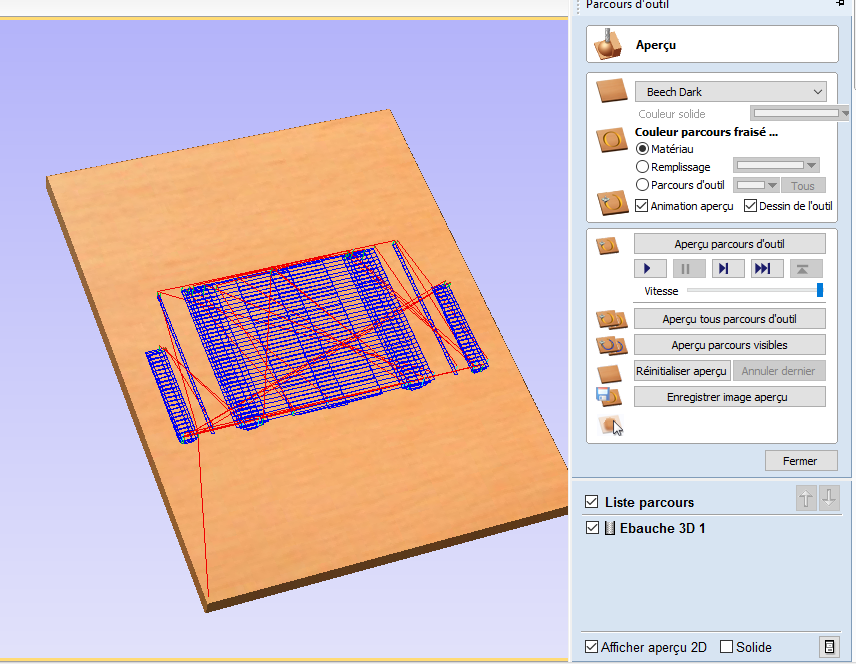Click the Réinitialiser aperçu button
This screenshot has height=664, width=856.
(x=681, y=371)
